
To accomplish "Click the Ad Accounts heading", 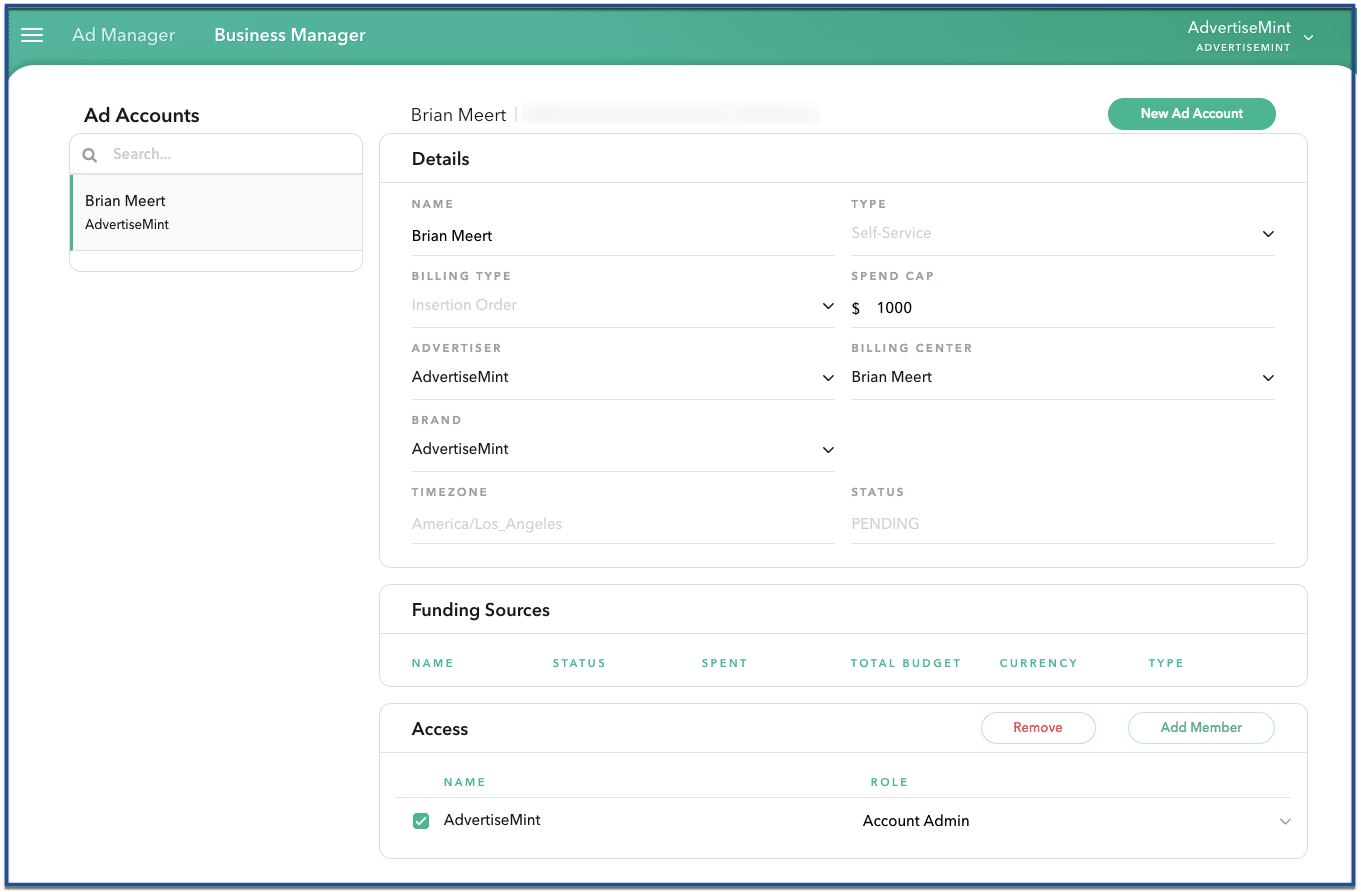I will click(142, 116).
